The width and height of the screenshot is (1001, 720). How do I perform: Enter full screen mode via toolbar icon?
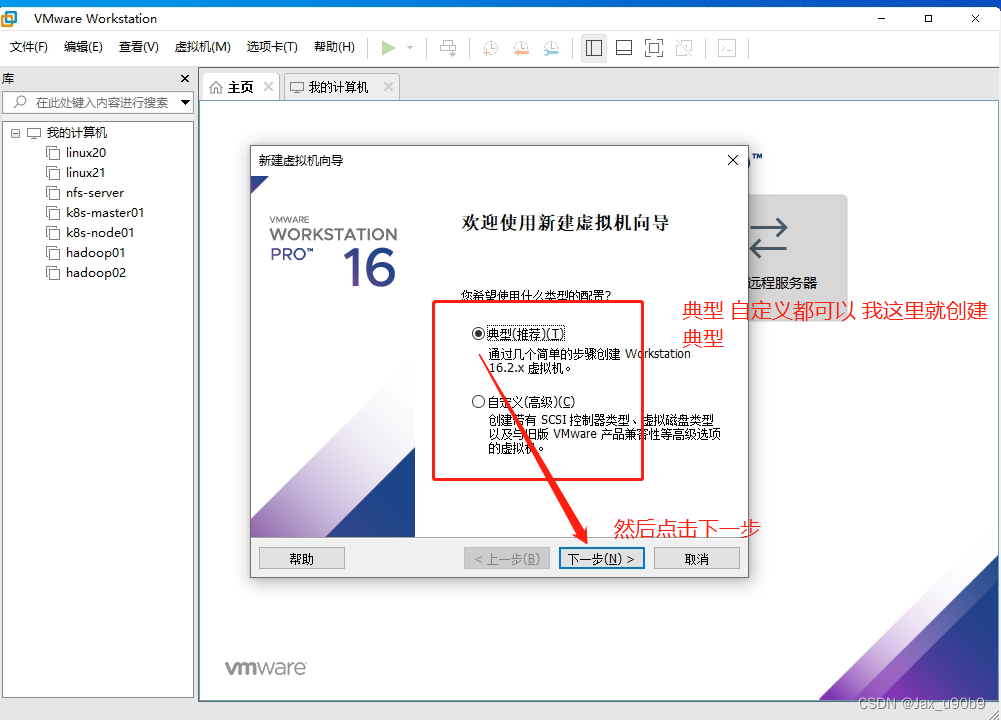click(653, 47)
